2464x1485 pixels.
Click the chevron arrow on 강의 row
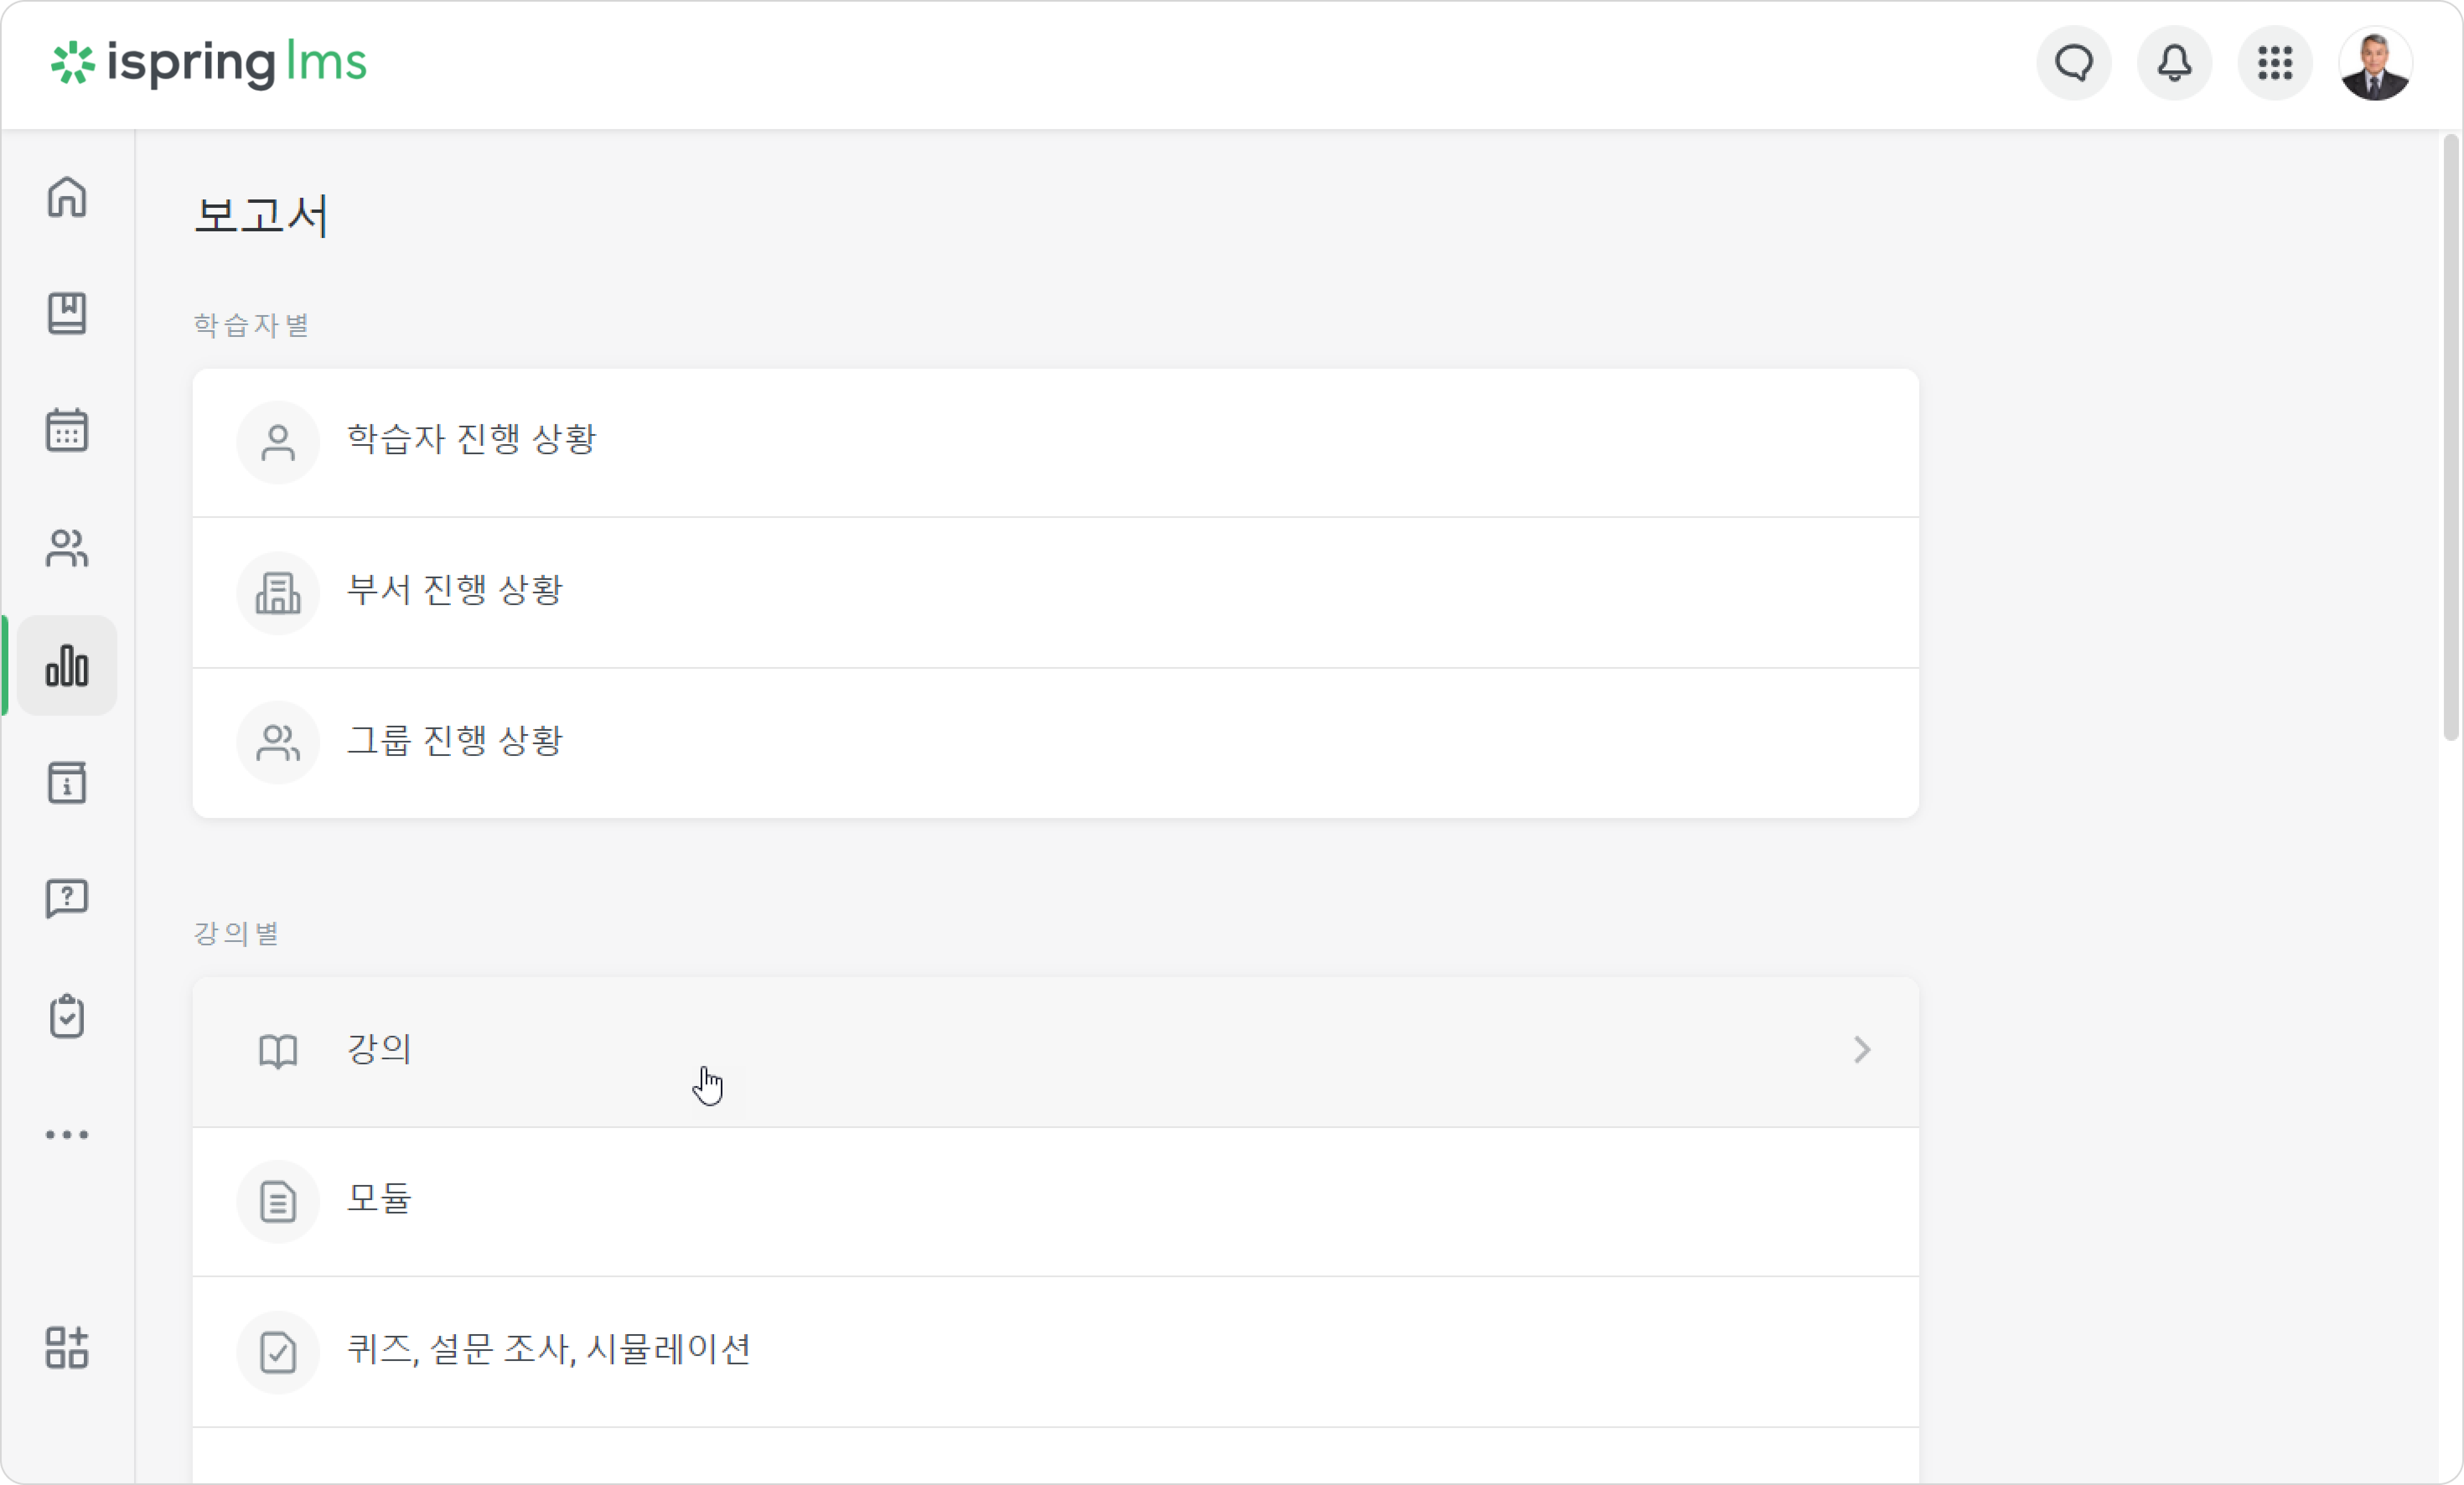click(x=1861, y=1050)
